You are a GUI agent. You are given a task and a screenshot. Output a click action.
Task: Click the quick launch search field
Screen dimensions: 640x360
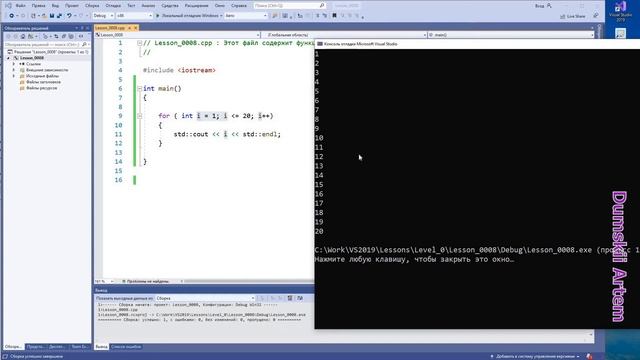tap(289, 6)
